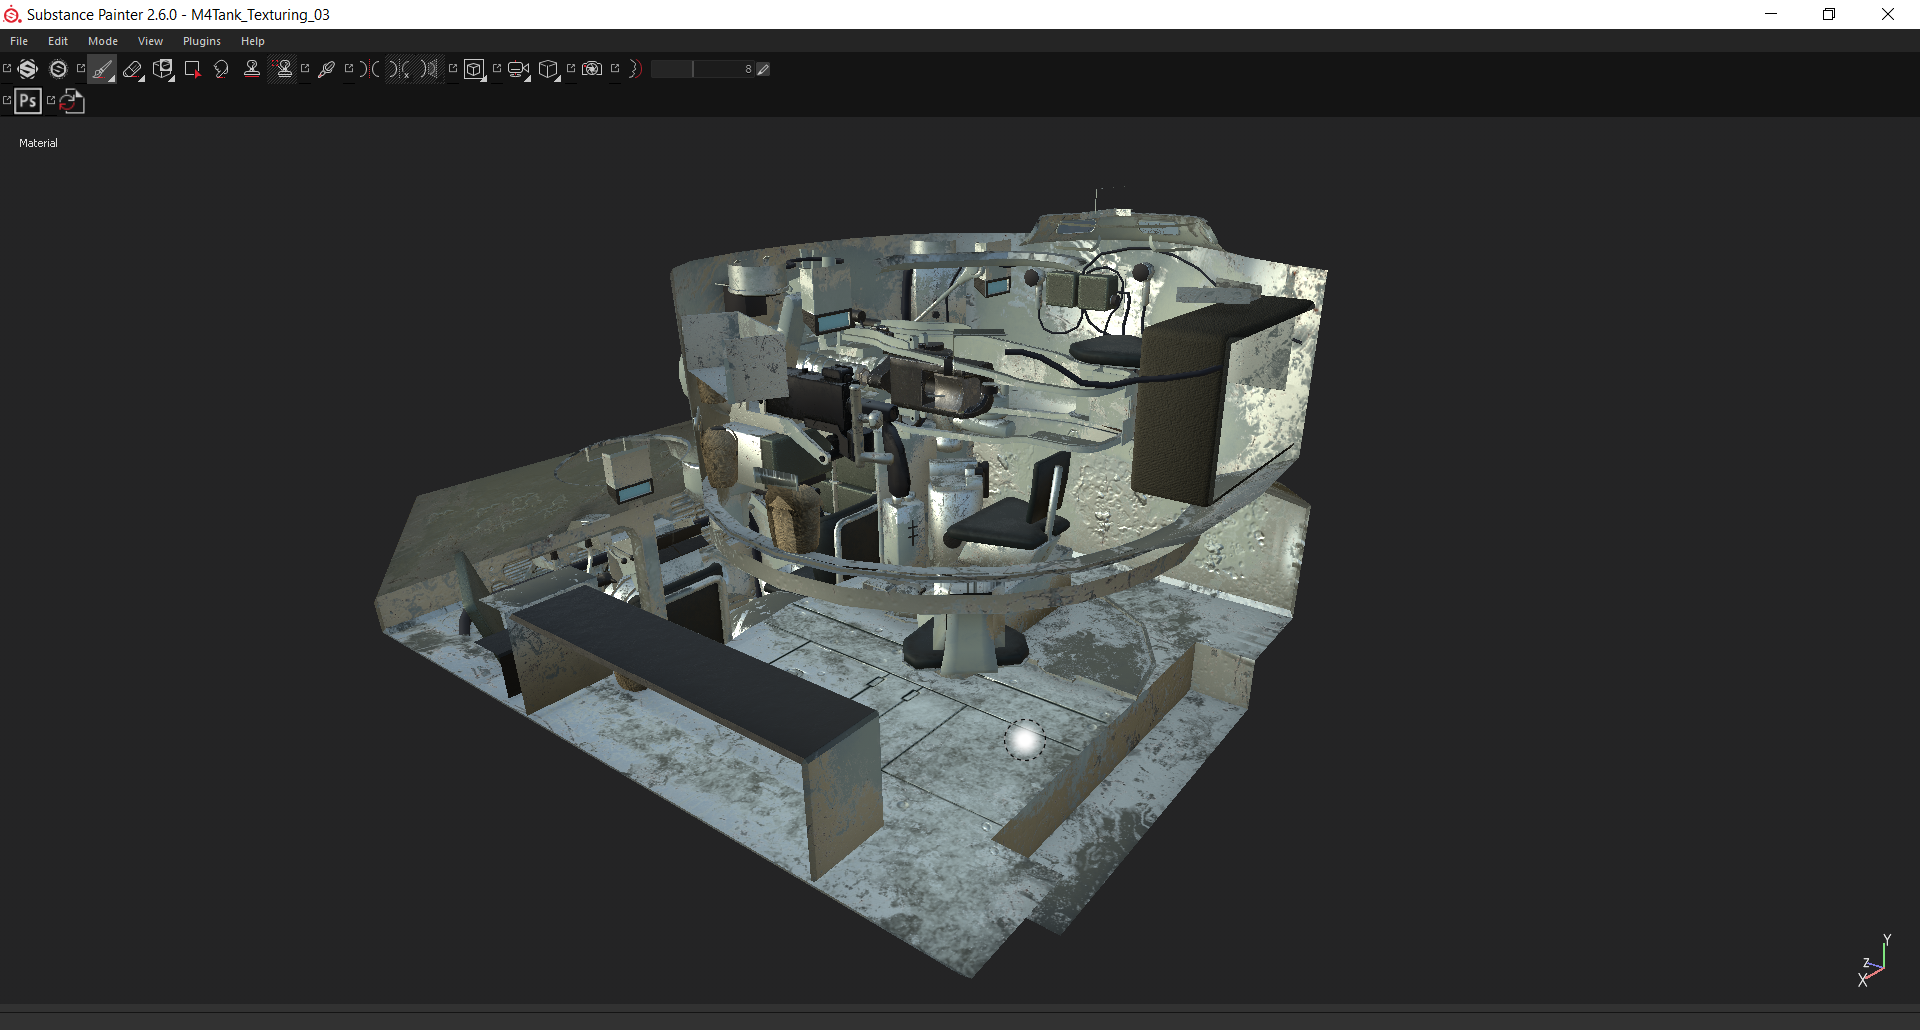Open the Help menu
The width and height of the screenshot is (1920, 1036).
tap(253, 41)
